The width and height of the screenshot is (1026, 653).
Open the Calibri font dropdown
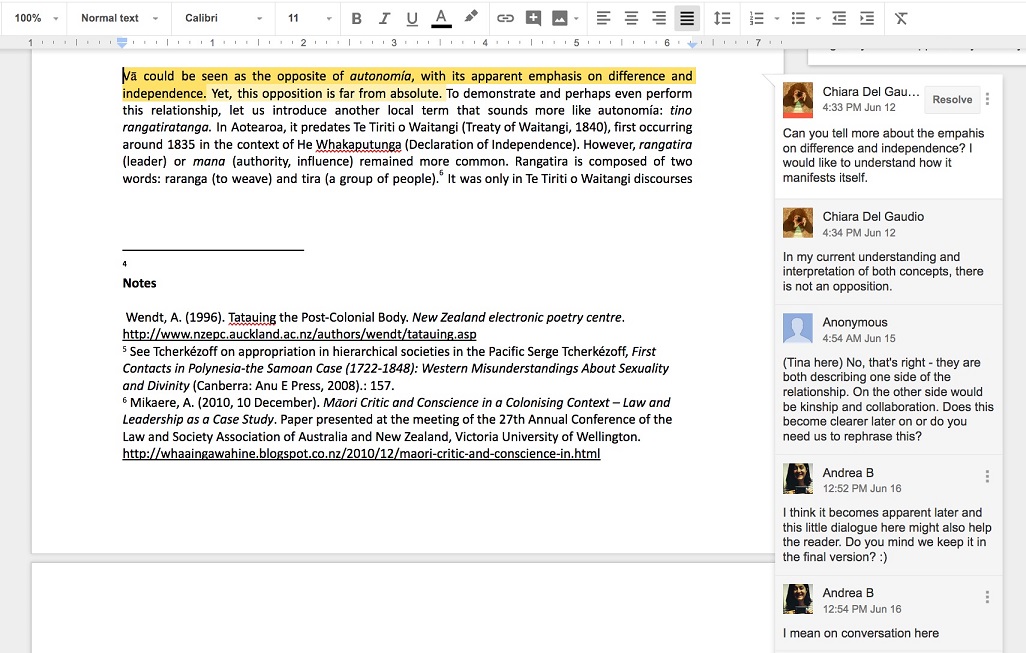point(223,18)
